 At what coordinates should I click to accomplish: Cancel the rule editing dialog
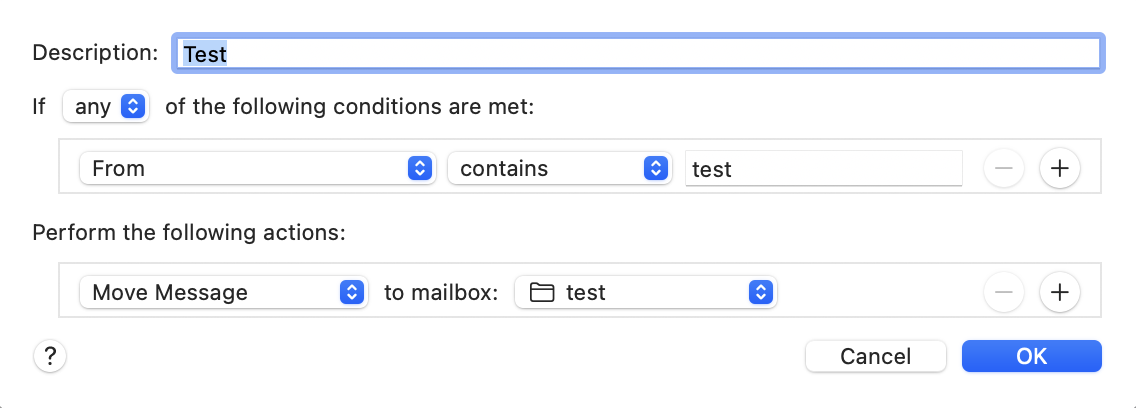[875, 356]
